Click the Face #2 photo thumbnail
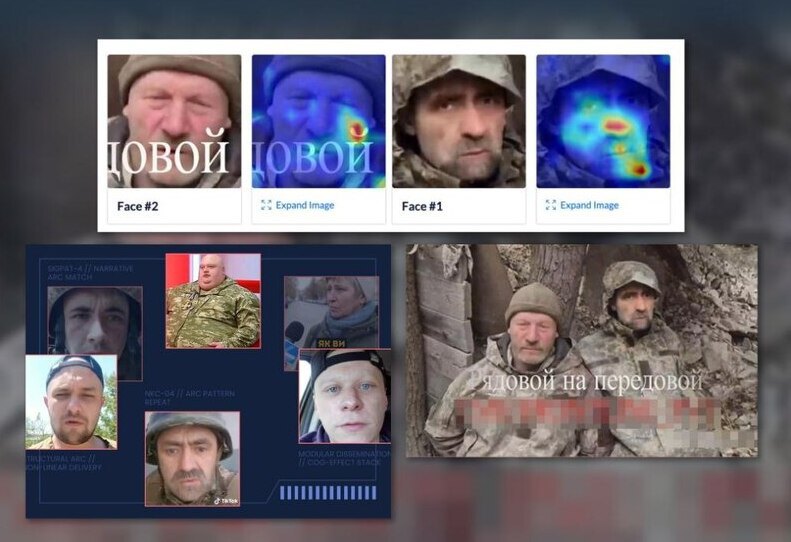The height and width of the screenshot is (542, 791). tap(175, 121)
